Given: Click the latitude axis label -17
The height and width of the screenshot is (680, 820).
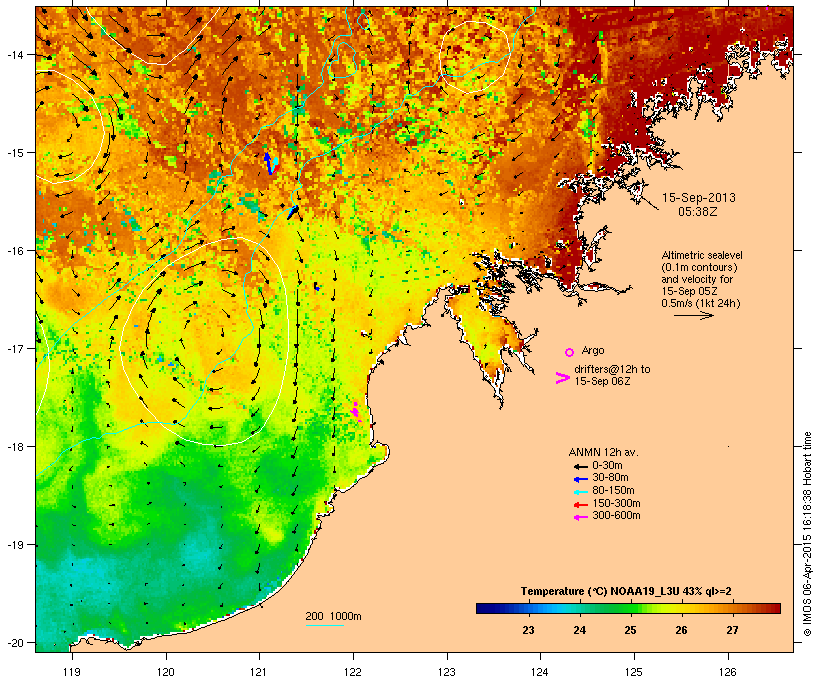Looking at the screenshot, I should (14, 348).
